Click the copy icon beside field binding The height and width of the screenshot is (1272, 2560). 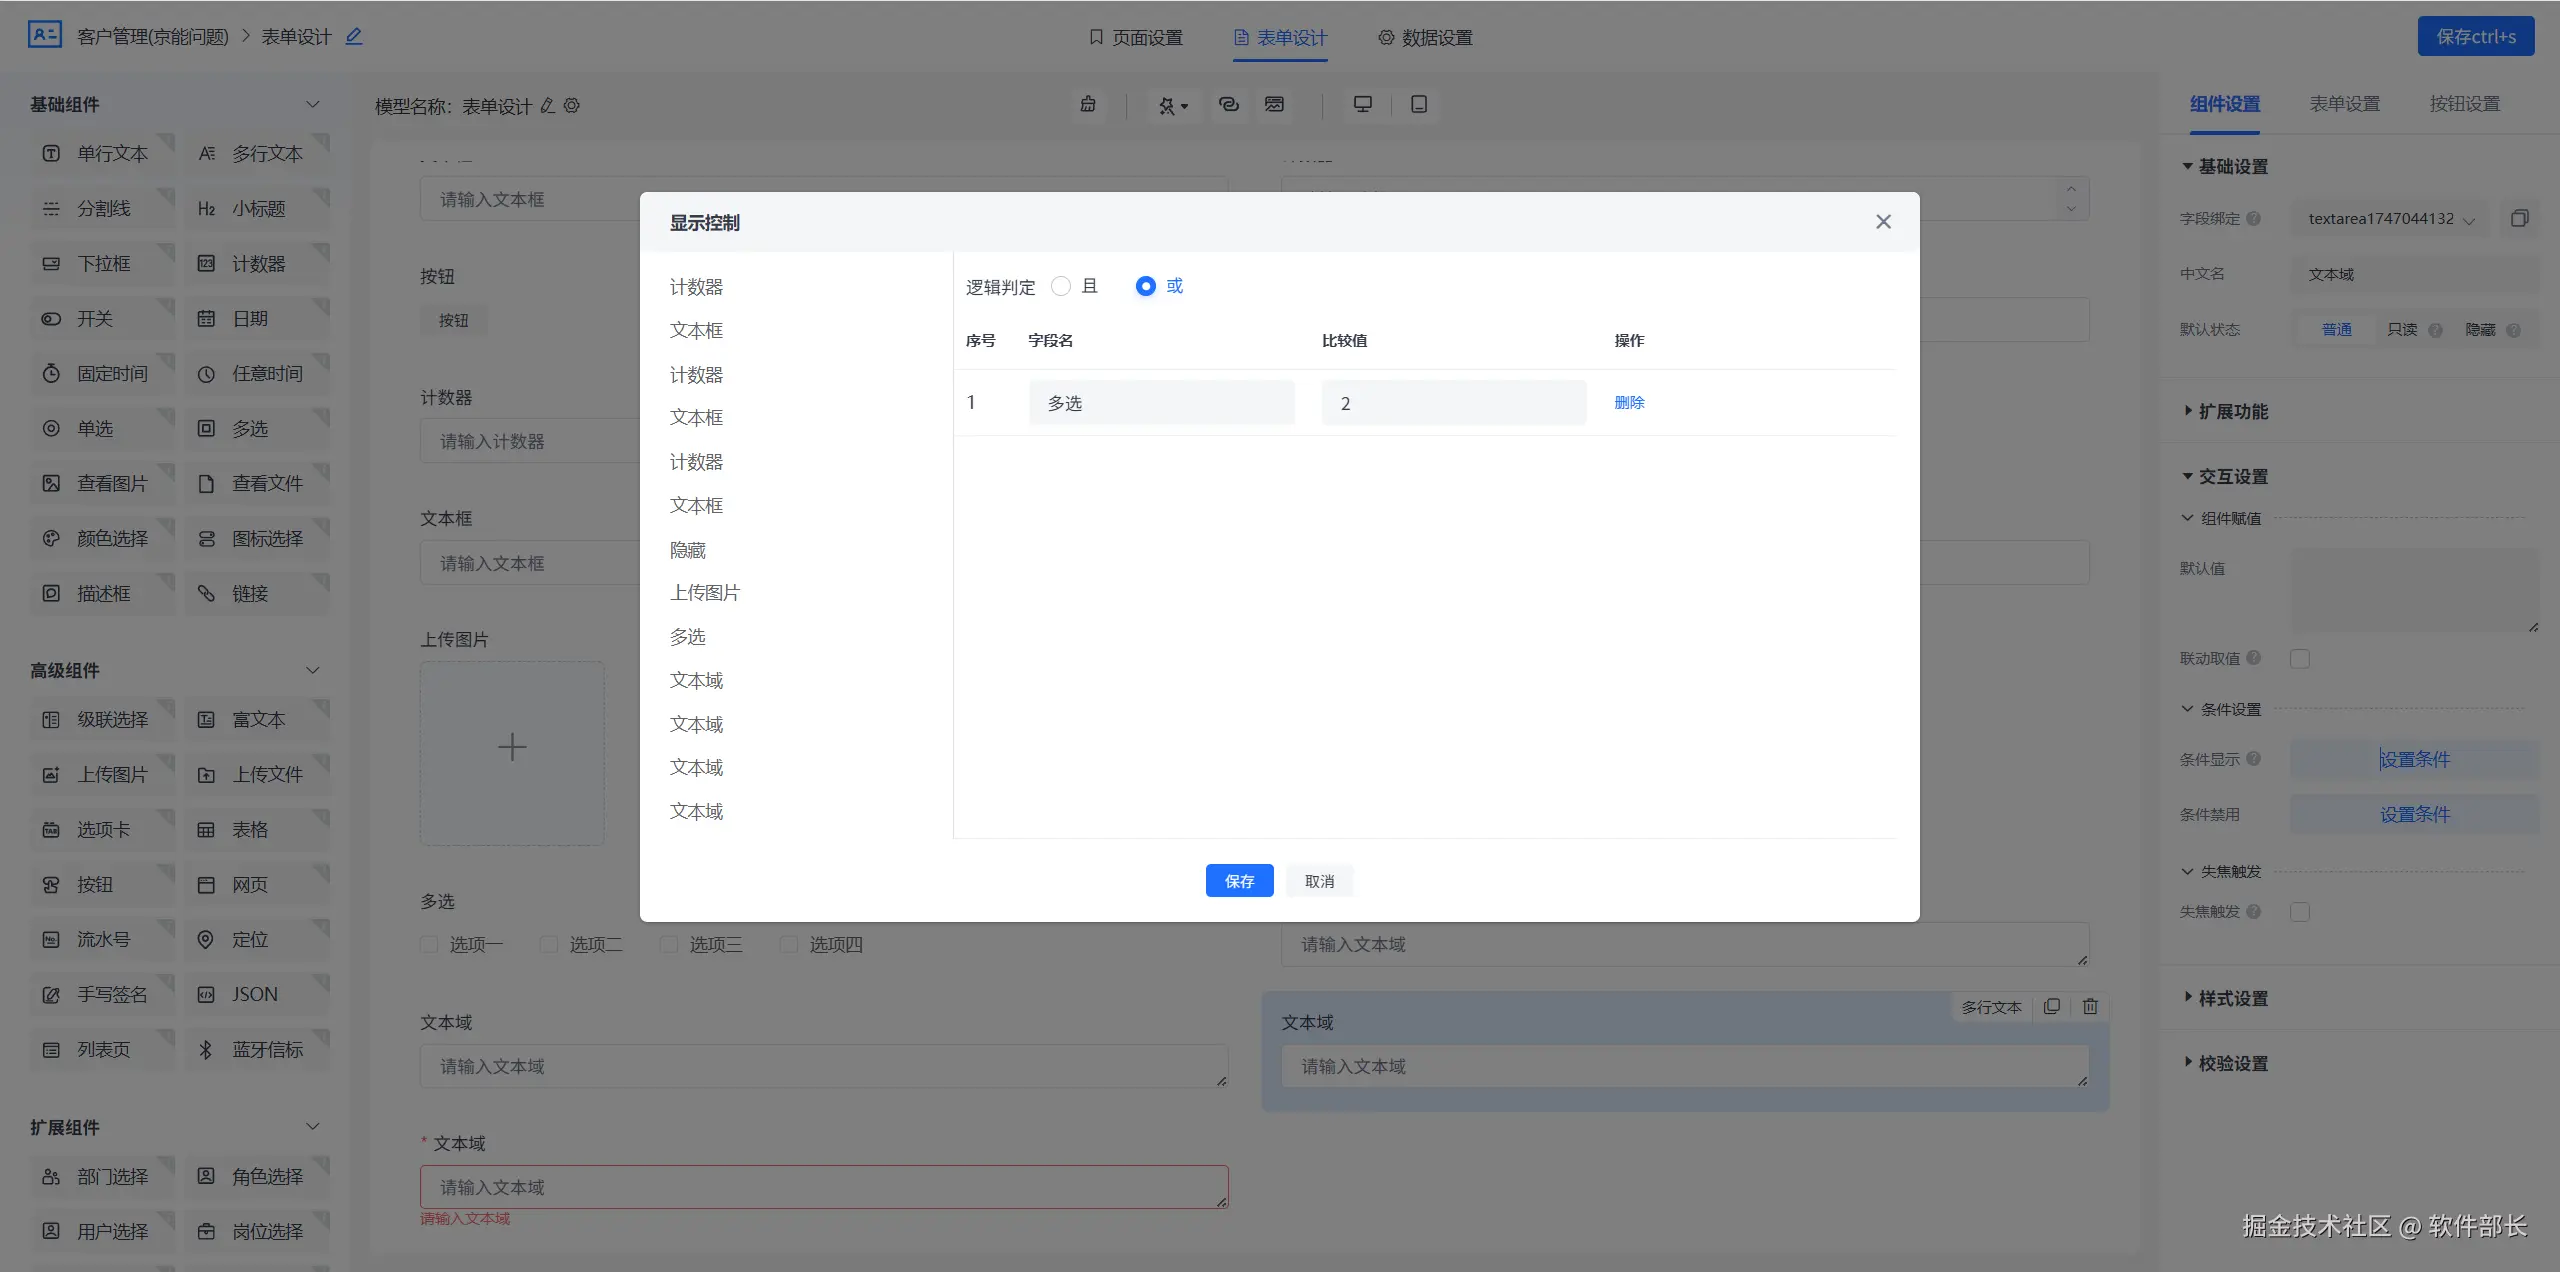pos(2519,218)
